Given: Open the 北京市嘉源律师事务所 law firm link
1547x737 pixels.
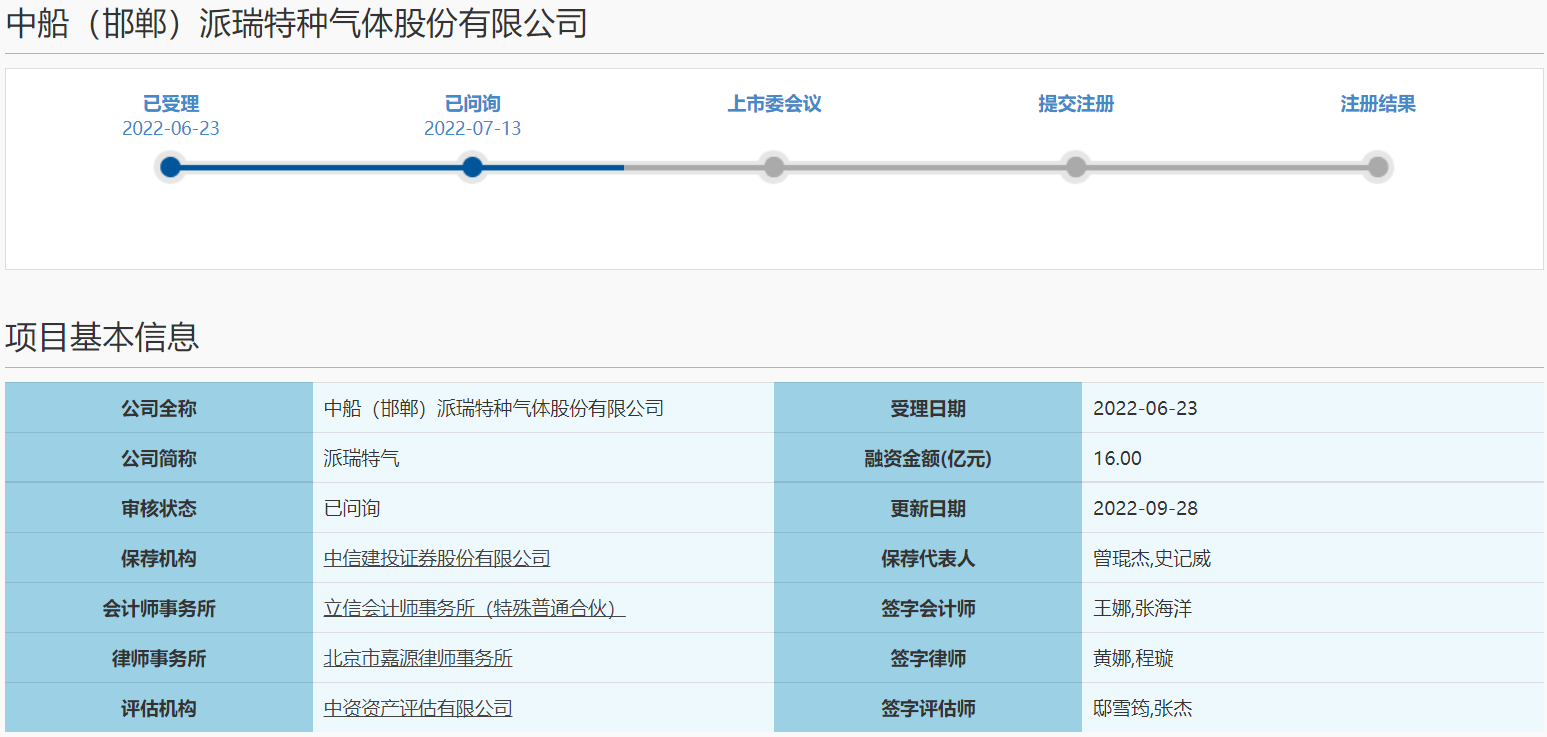Looking at the screenshot, I should point(418,658).
